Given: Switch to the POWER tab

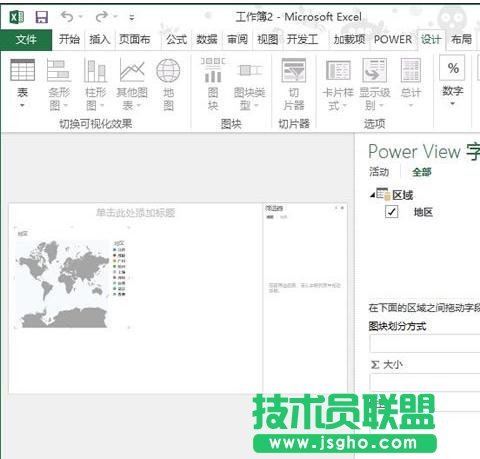Looking at the screenshot, I should tap(393, 40).
